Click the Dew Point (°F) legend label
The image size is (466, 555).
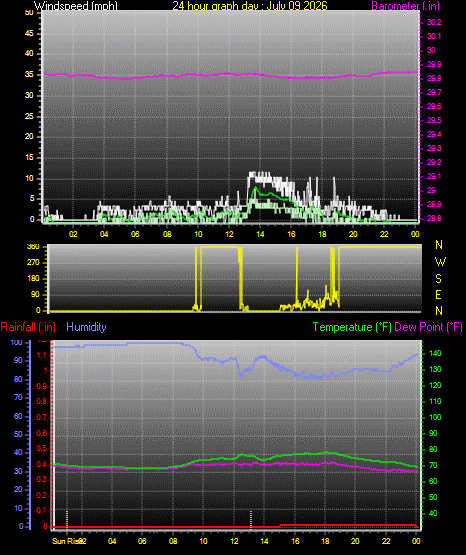pos(428,327)
